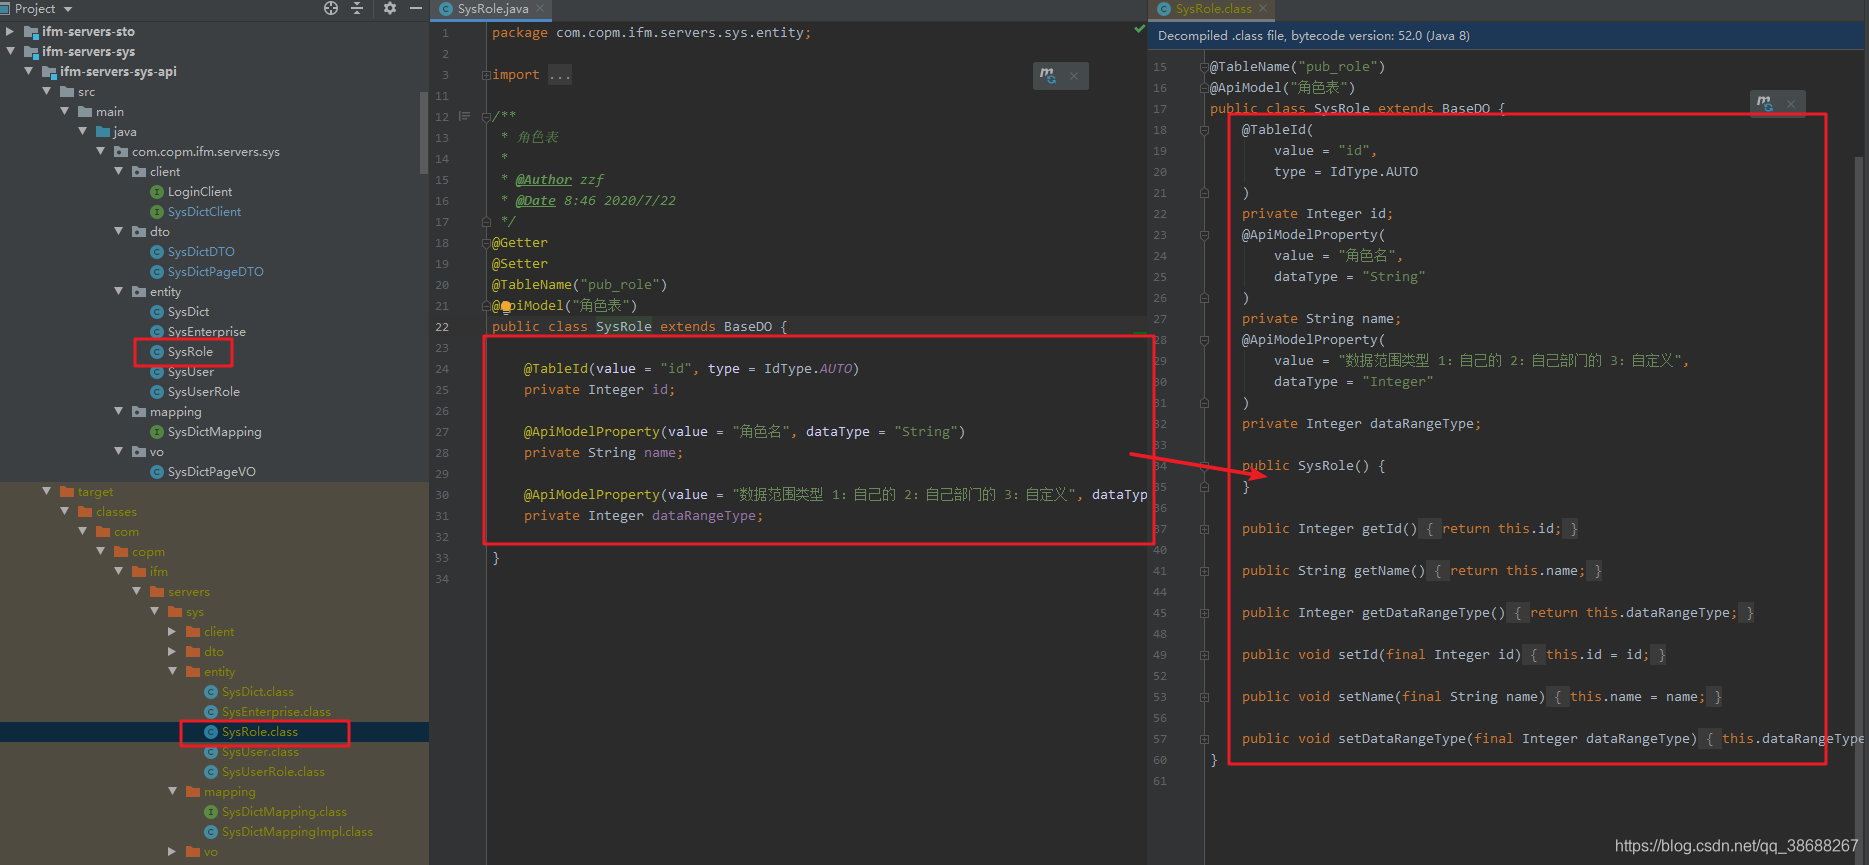Screen dimensions: 1869x865
Task: Click the yellow intention bulb beside @ApiModel
Action: click(506, 306)
